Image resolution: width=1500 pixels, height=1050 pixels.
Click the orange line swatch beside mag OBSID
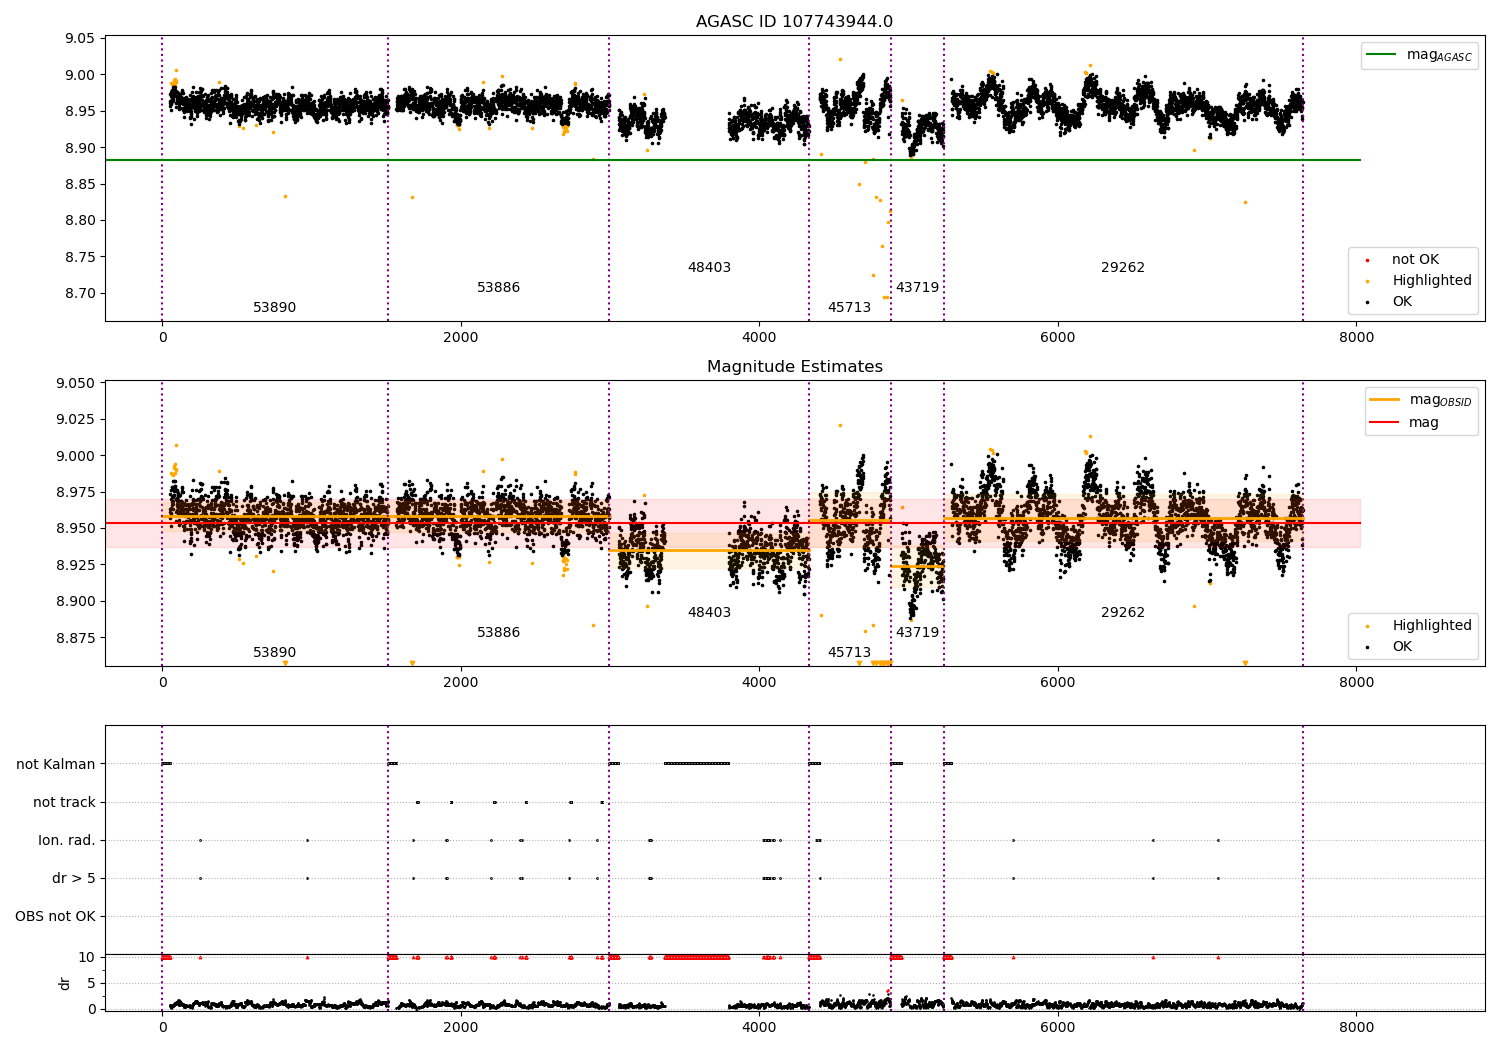[x=1385, y=400]
